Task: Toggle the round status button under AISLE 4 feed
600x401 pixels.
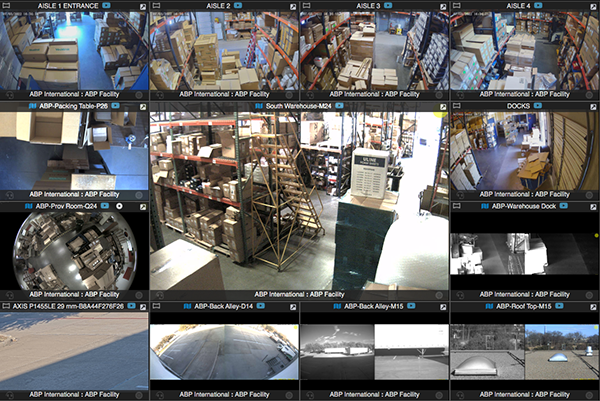Action: pyautogui.click(x=593, y=95)
